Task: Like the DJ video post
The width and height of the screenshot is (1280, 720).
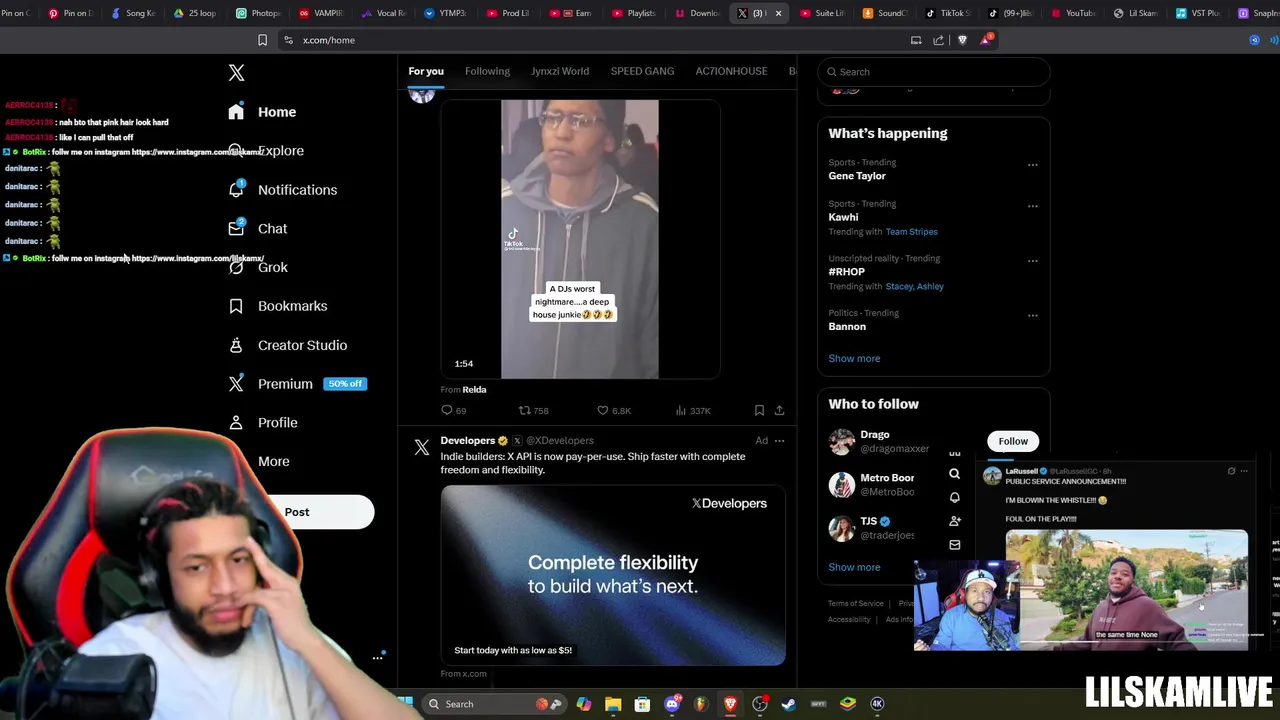Action: [x=613, y=411]
